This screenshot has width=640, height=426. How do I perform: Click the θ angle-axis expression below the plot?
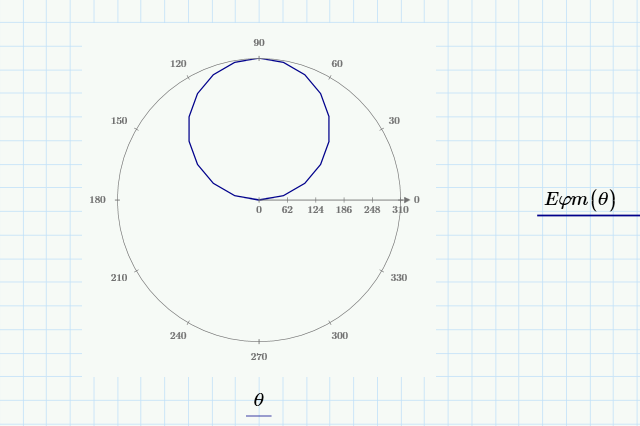click(259, 400)
